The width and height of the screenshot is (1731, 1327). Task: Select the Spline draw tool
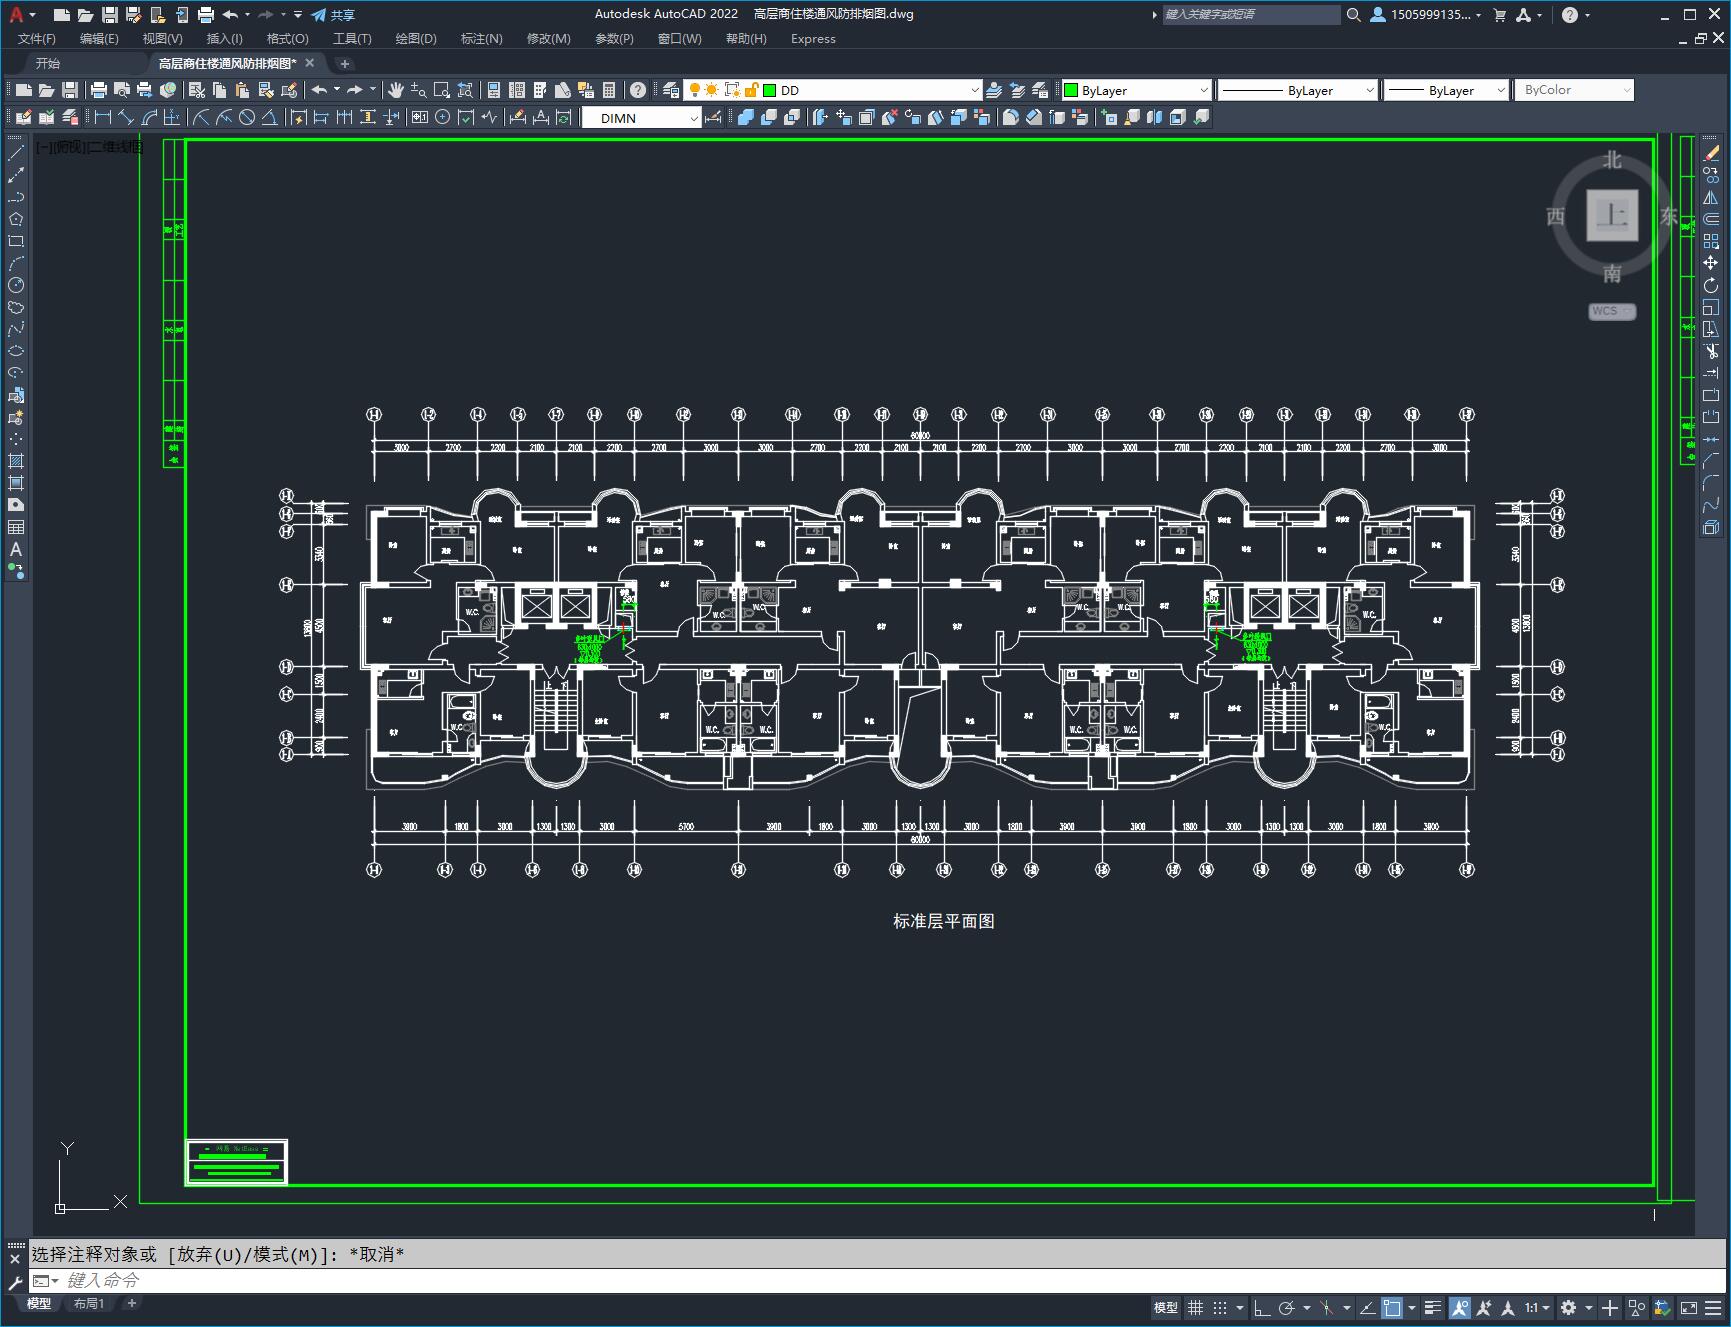point(16,329)
